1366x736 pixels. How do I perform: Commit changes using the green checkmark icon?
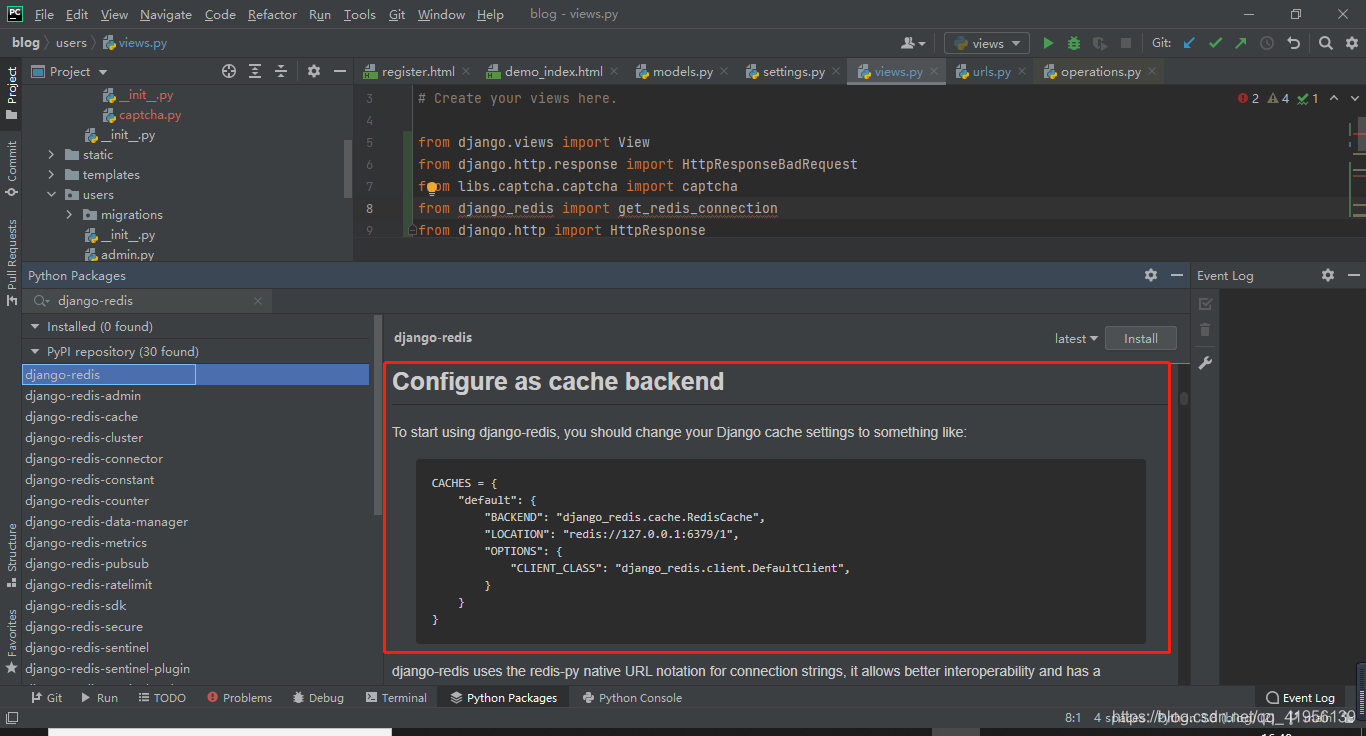click(1215, 43)
